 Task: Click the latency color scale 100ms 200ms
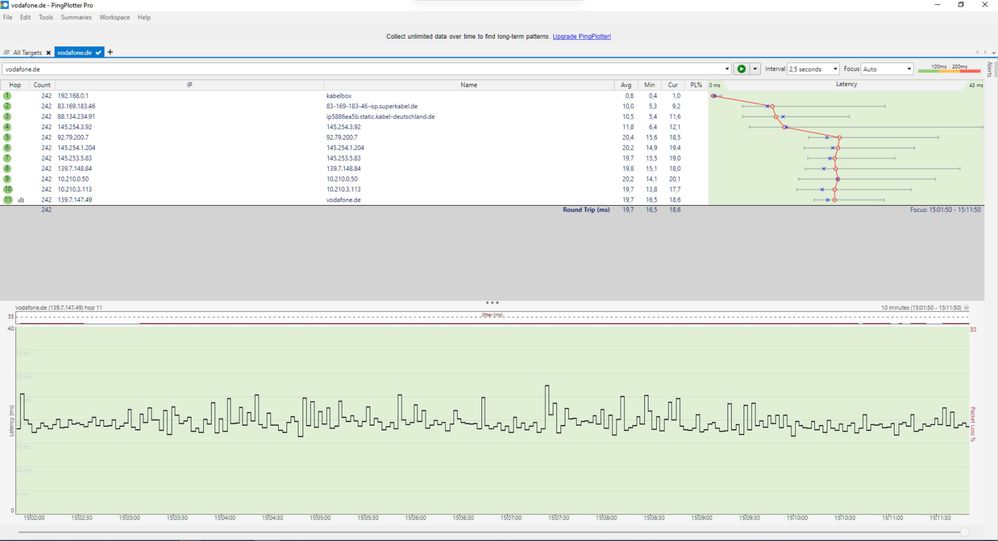click(949, 69)
